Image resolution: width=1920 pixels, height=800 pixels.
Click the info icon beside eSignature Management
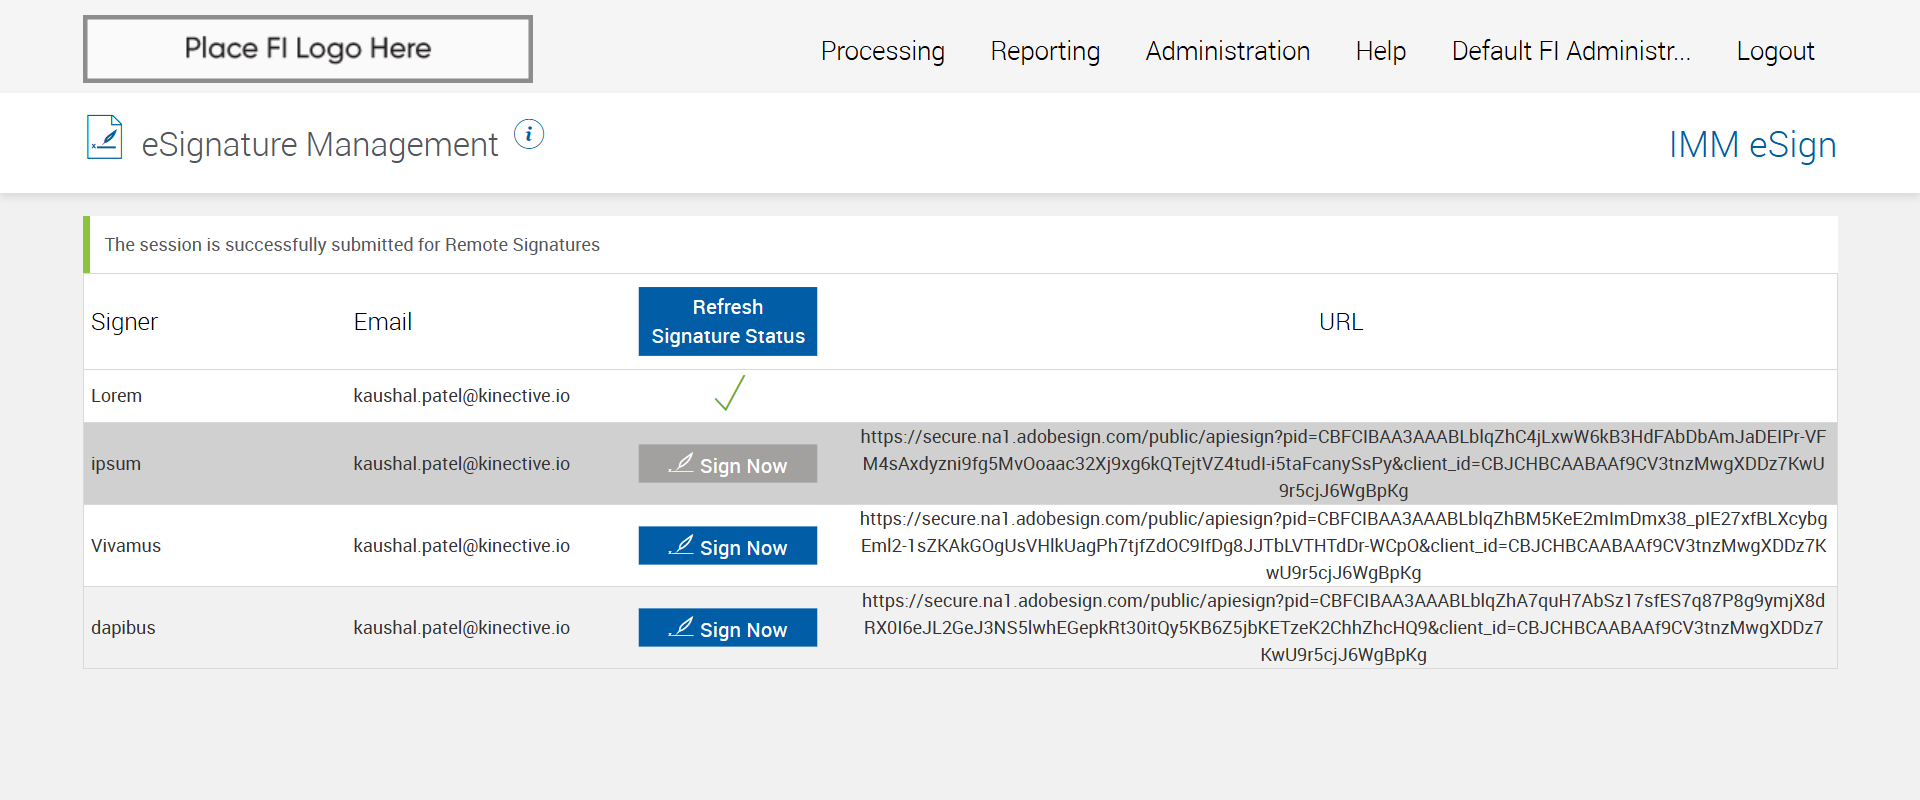[529, 134]
